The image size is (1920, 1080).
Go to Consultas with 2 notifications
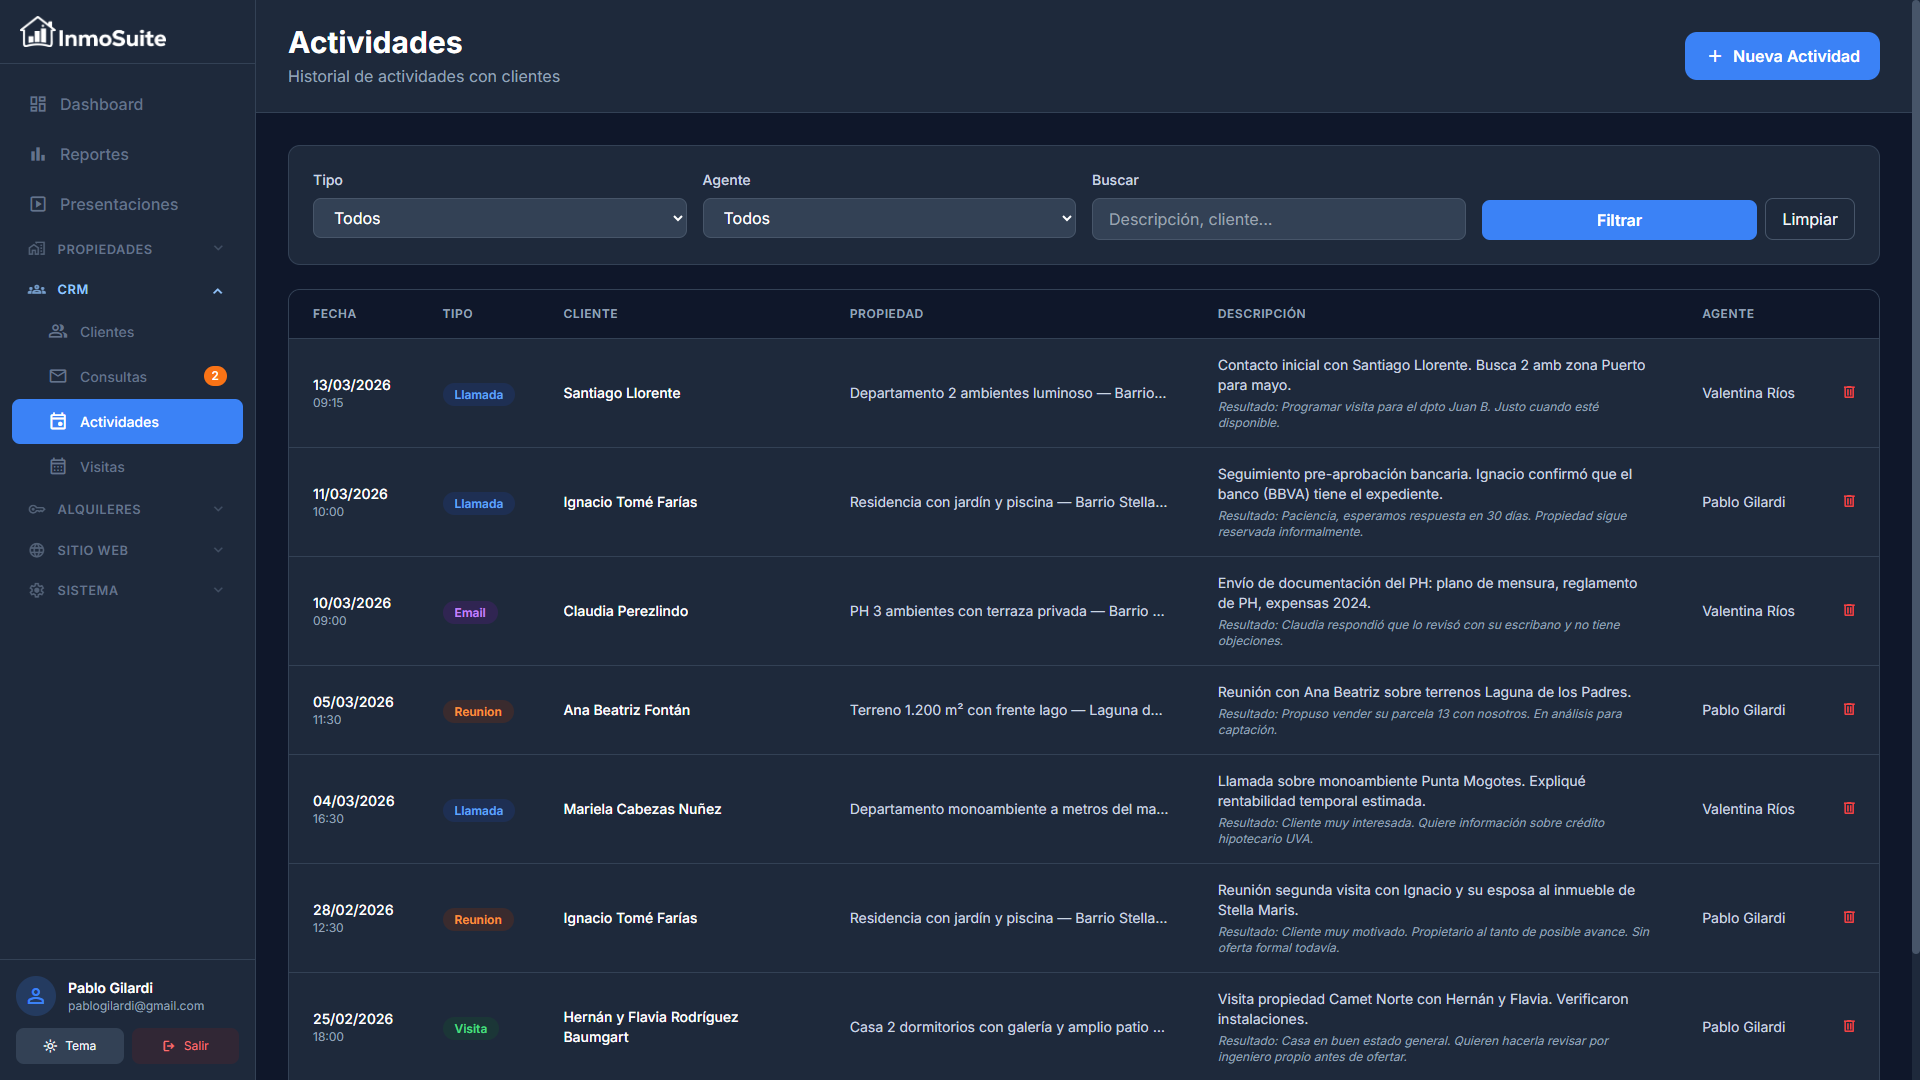(x=113, y=377)
